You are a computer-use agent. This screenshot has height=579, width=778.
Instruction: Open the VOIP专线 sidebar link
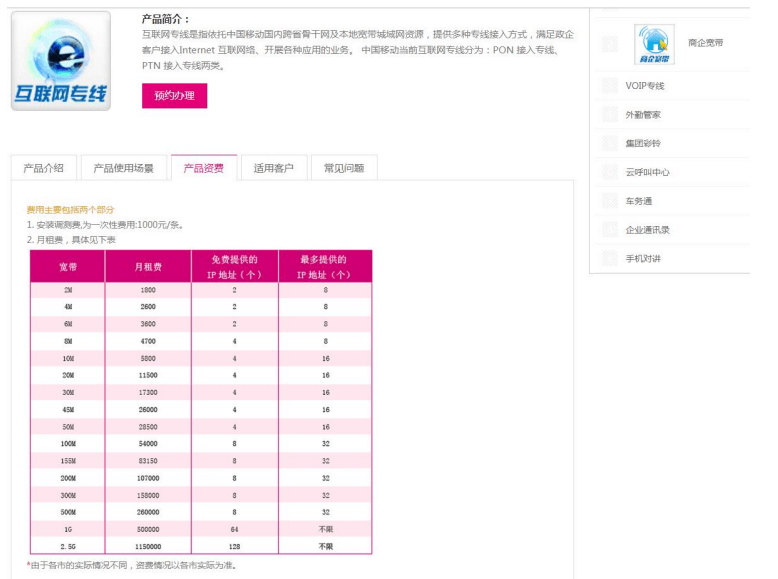[x=645, y=86]
